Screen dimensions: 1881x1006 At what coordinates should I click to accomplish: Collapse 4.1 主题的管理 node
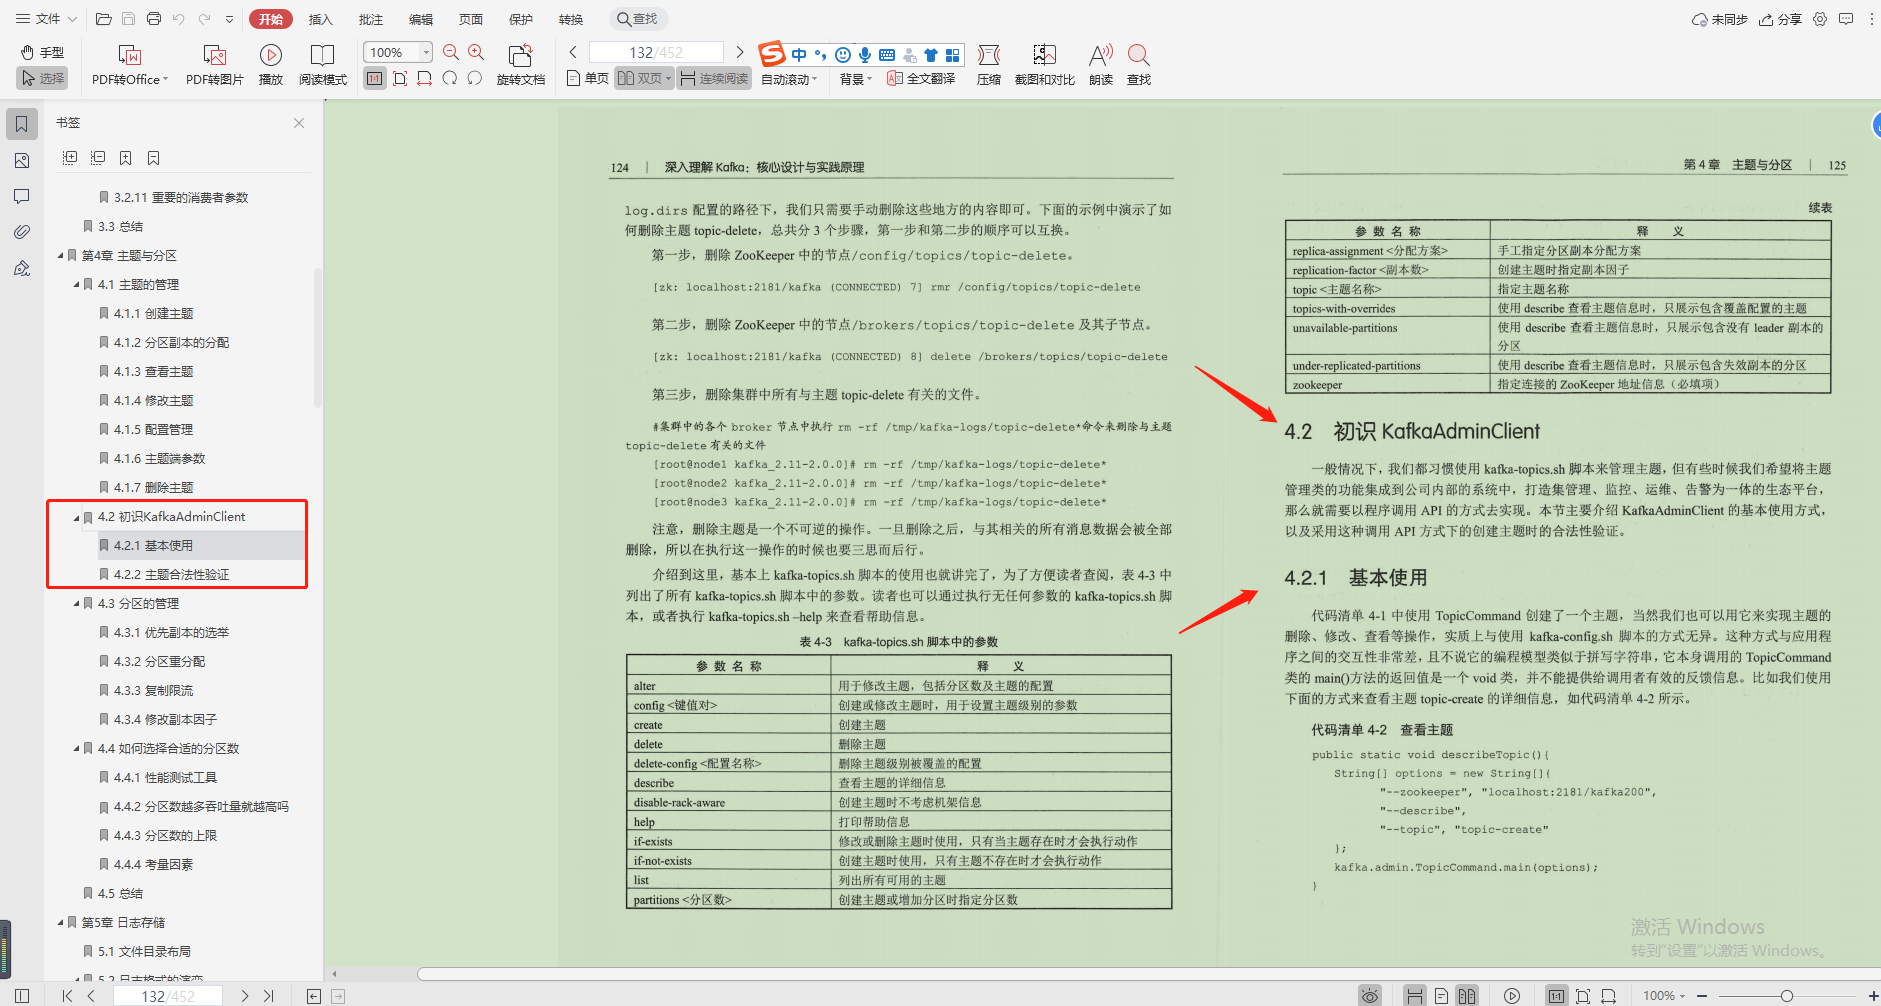76,285
